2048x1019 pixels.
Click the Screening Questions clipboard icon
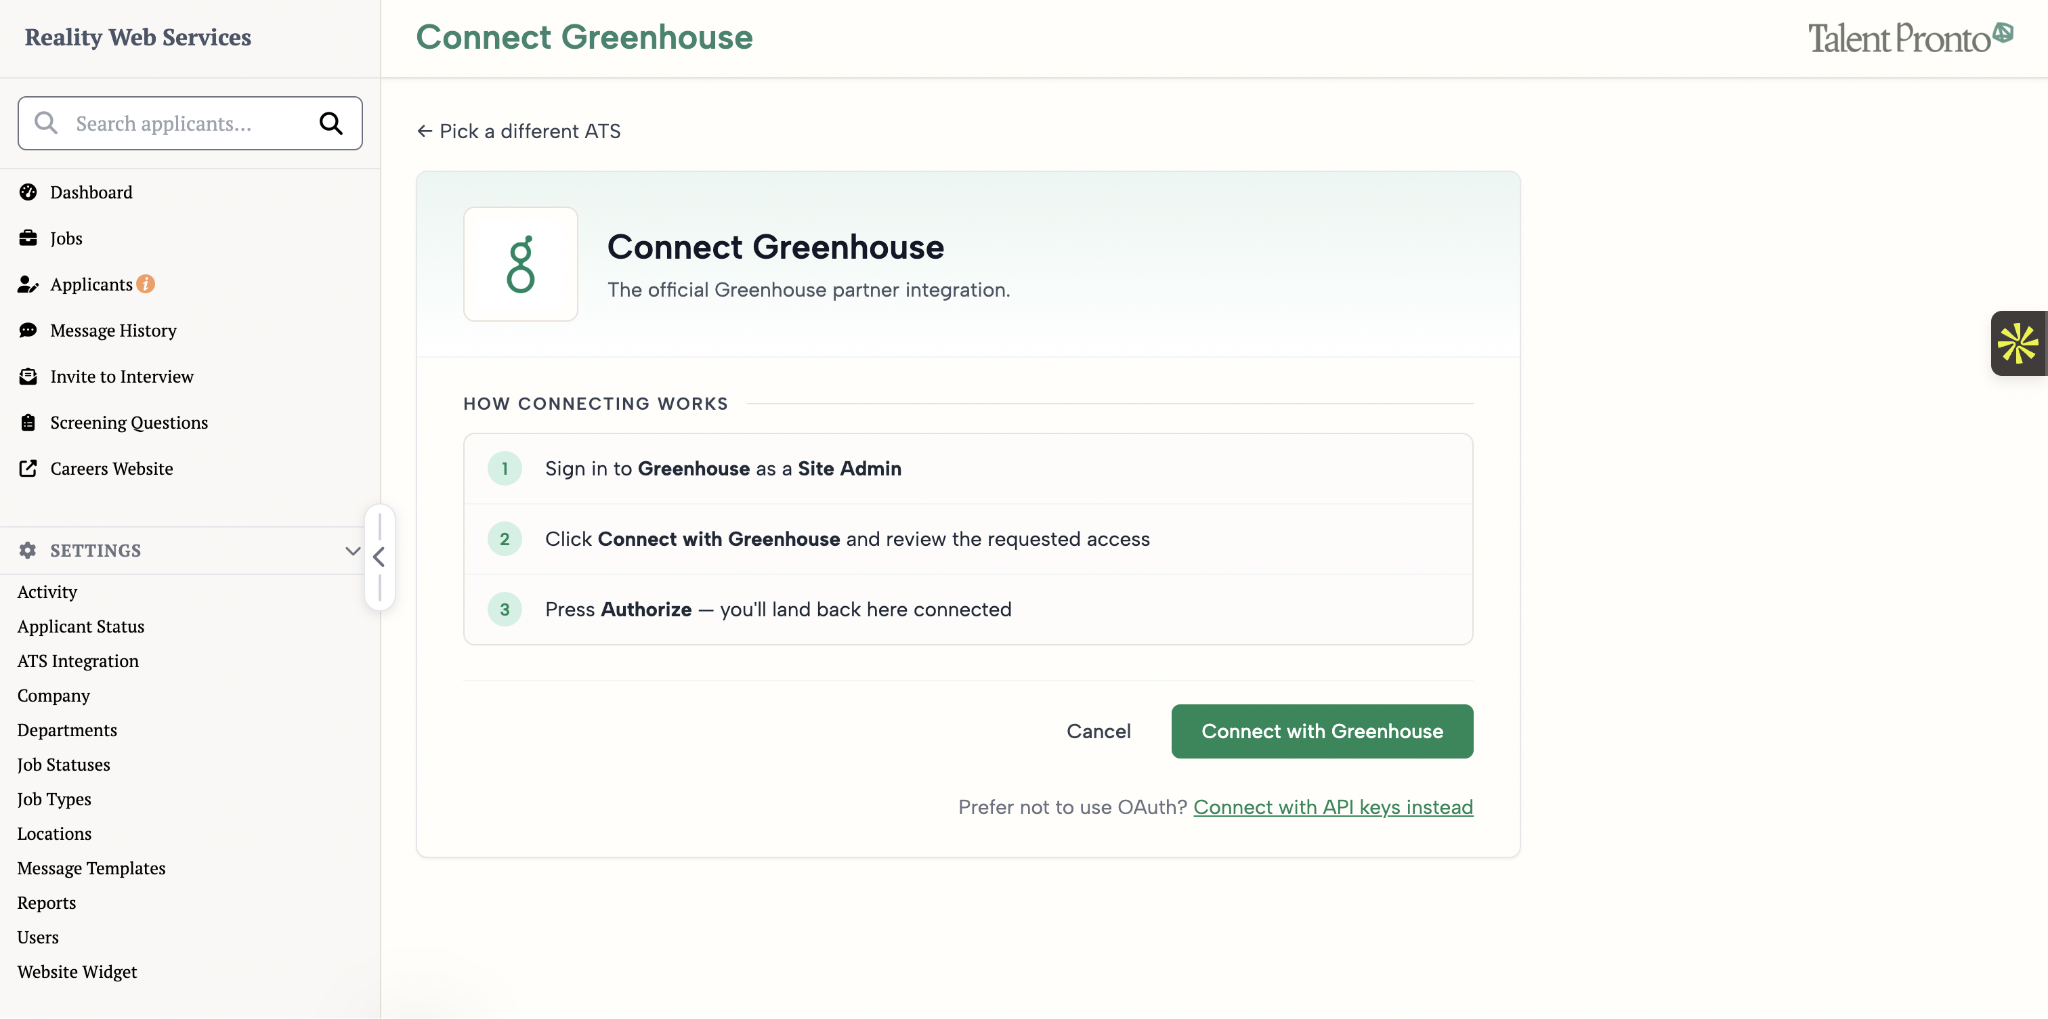pos(28,422)
